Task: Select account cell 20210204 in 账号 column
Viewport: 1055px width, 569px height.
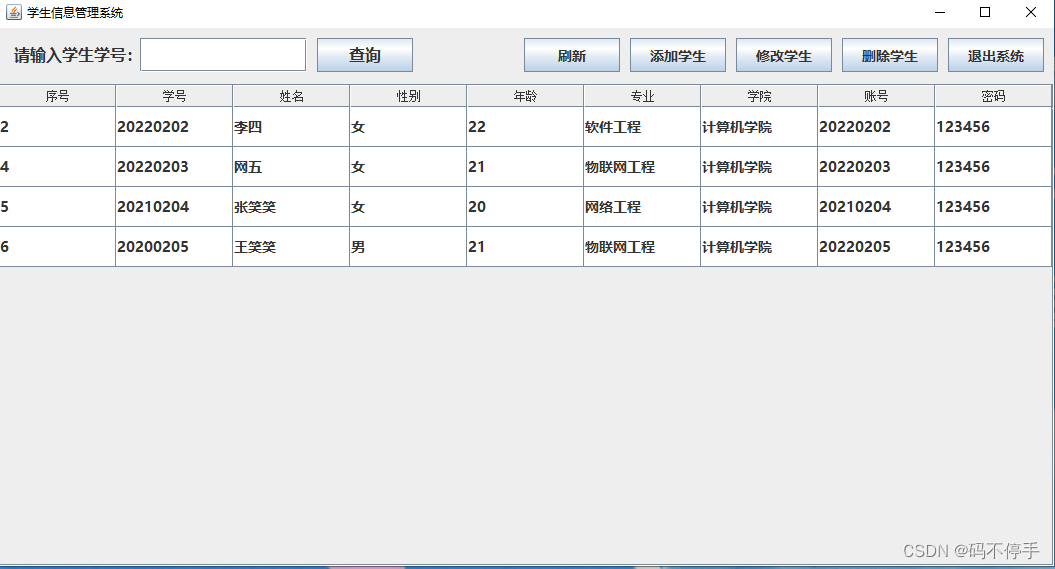Action: (877, 206)
